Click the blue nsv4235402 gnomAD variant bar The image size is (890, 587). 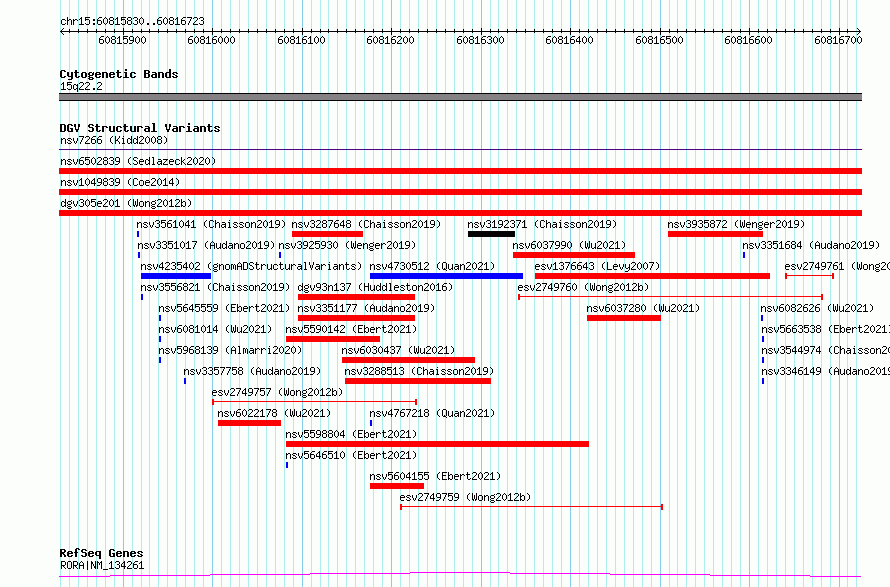pyautogui.click(x=176, y=276)
